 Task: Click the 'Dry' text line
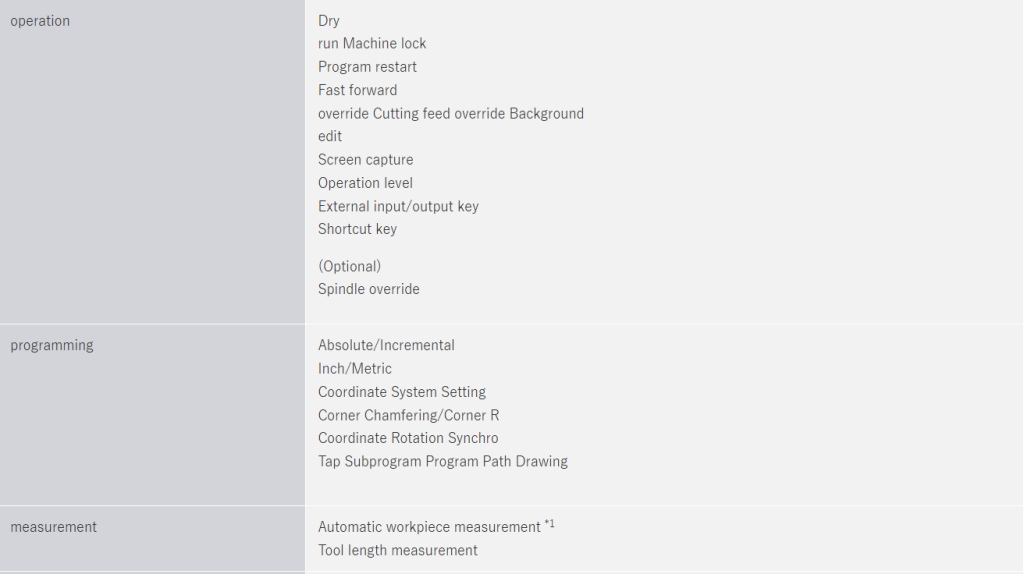329,21
